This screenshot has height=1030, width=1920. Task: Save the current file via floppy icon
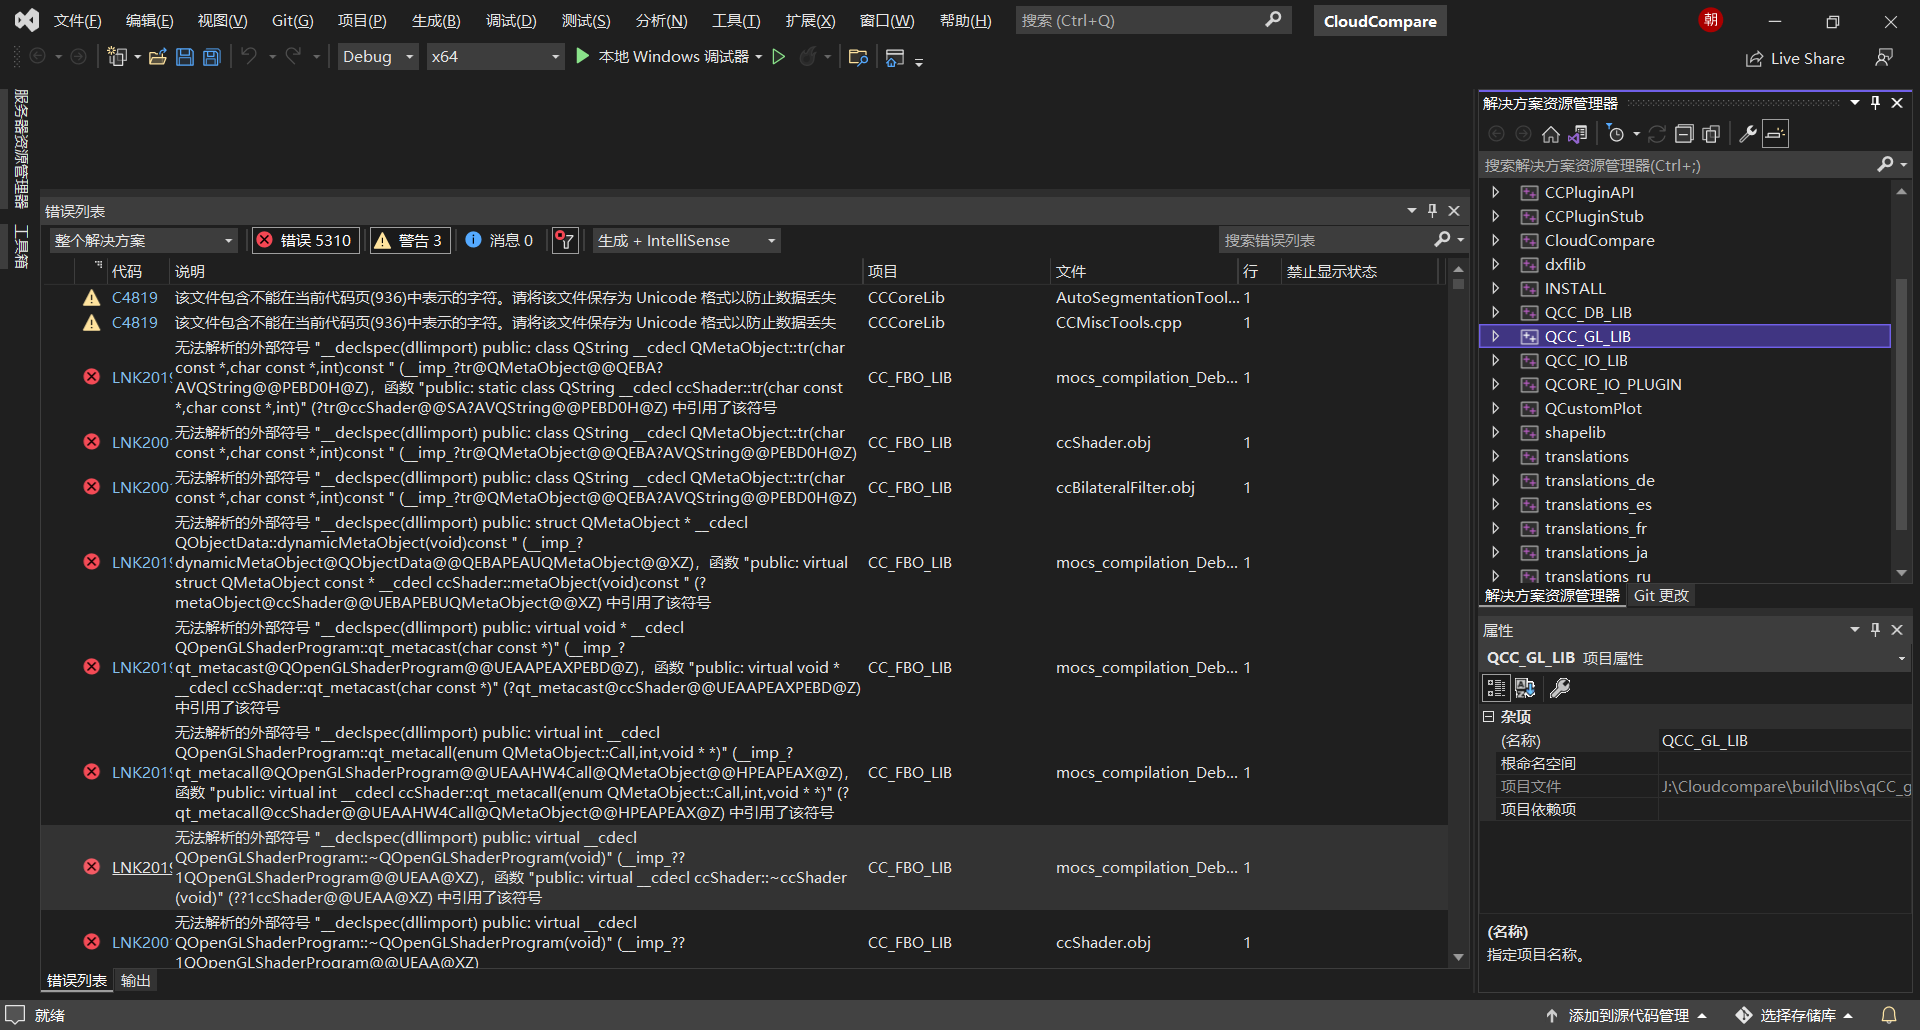(185, 57)
